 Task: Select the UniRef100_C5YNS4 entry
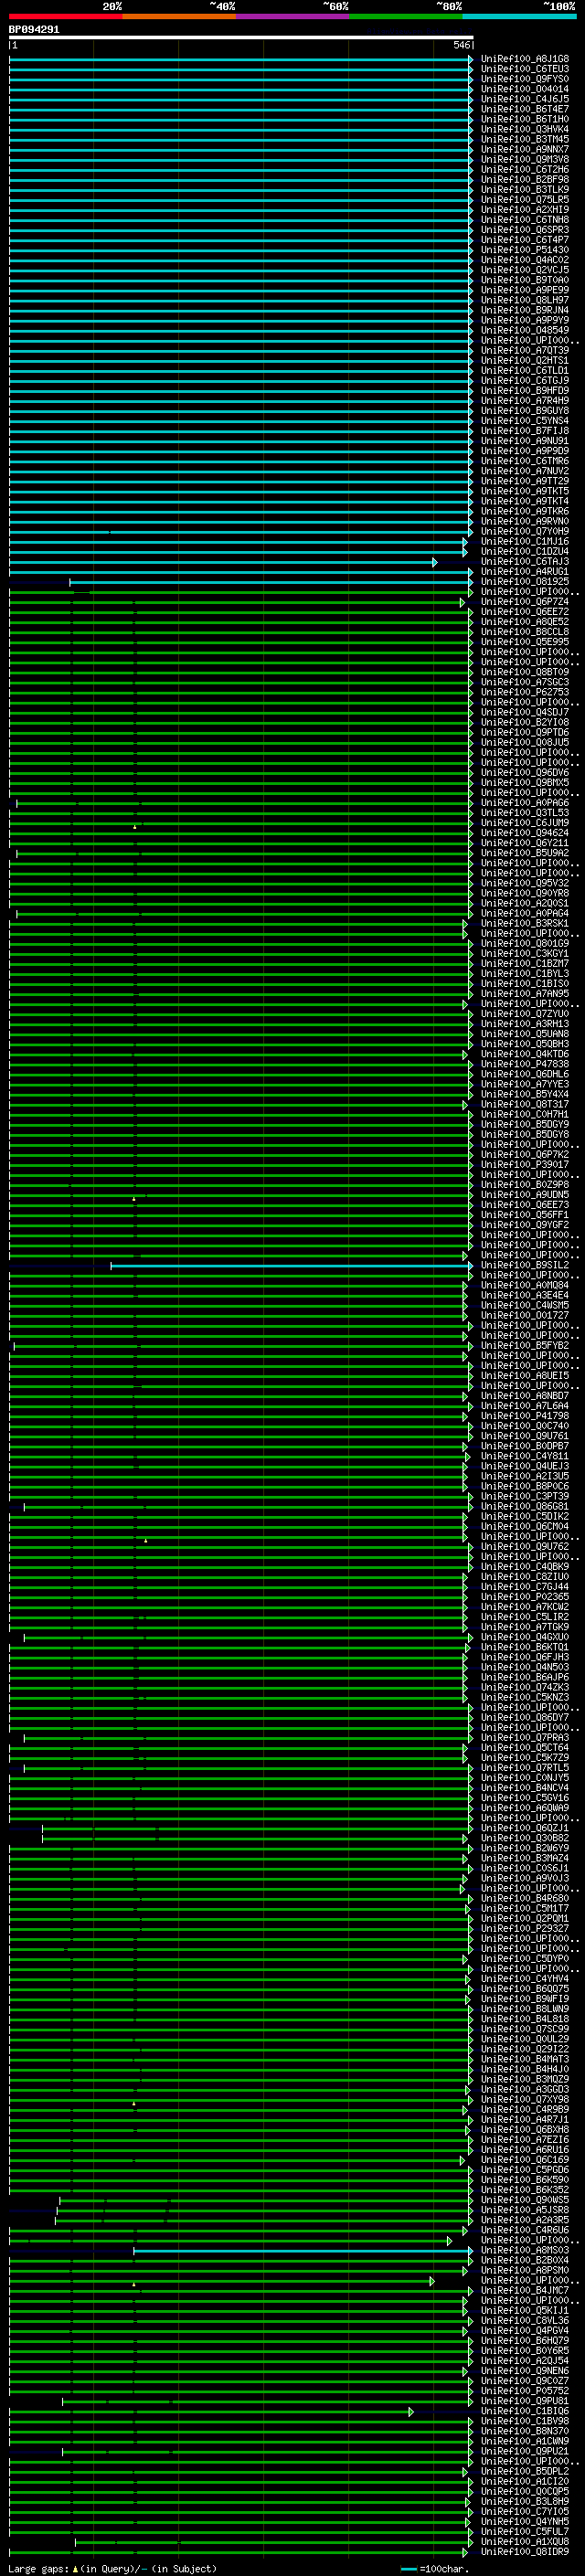click(x=525, y=421)
